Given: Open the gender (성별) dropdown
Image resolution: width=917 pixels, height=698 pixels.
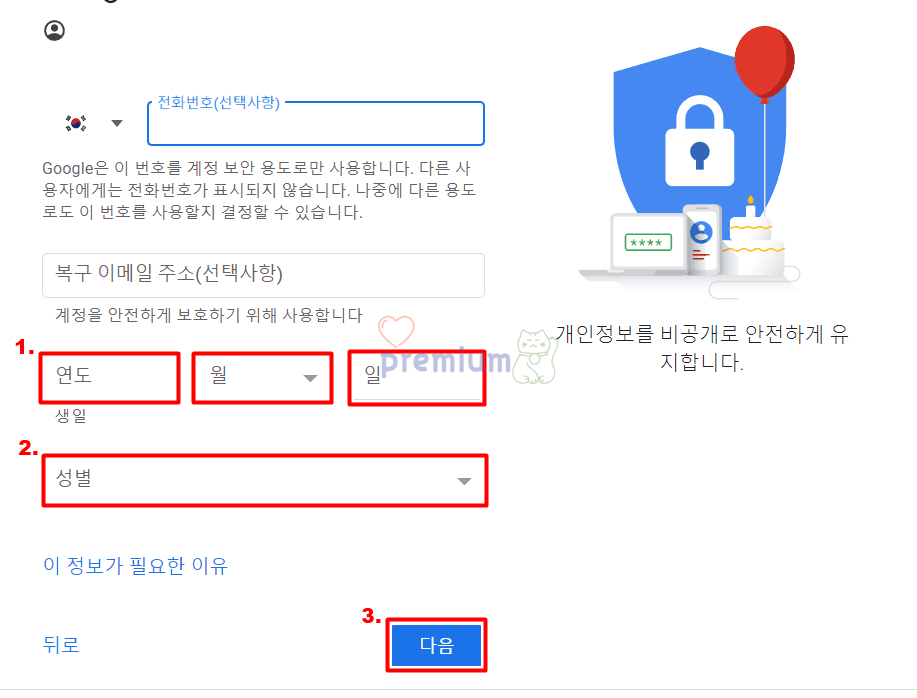Looking at the screenshot, I should (x=264, y=481).
